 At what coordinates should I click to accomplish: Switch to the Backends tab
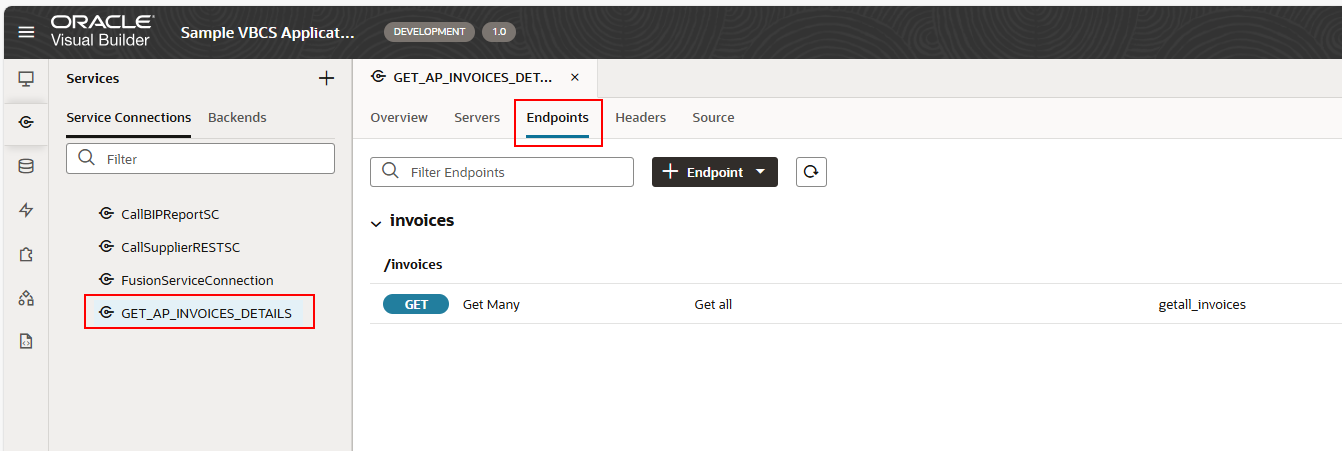[x=237, y=117]
